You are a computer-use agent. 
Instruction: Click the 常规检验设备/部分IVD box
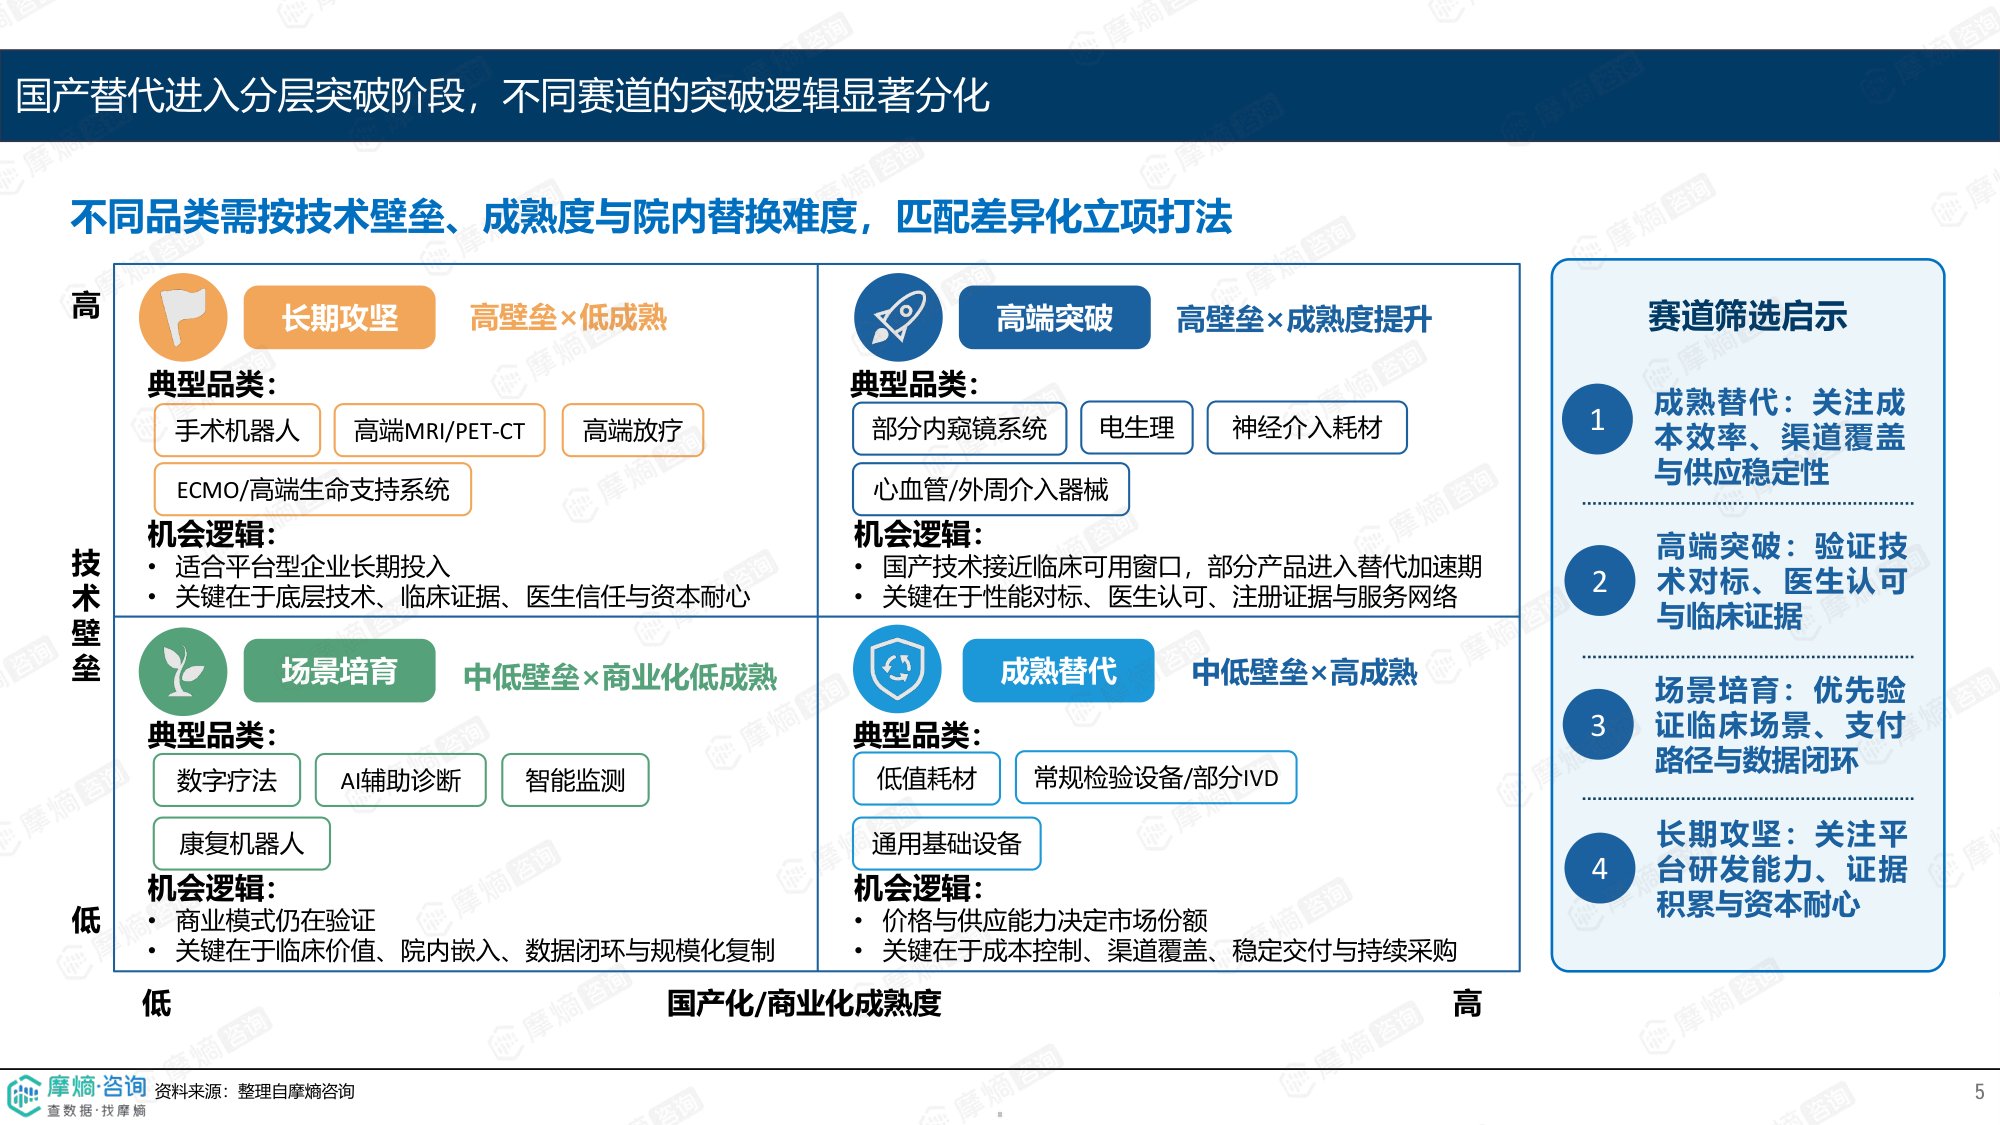pos(1156,778)
